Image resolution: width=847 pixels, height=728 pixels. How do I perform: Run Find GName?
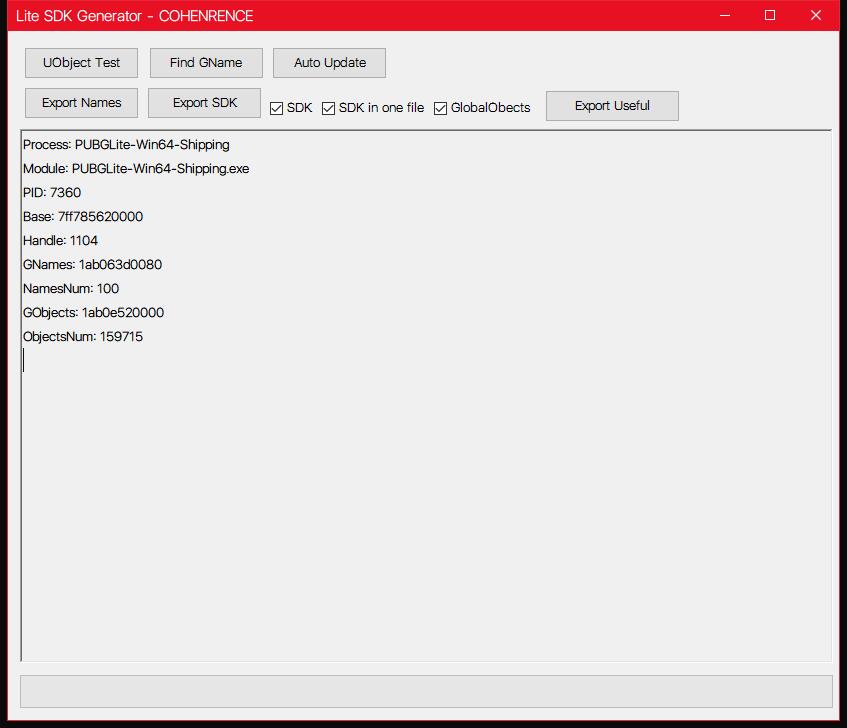click(206, 63)
